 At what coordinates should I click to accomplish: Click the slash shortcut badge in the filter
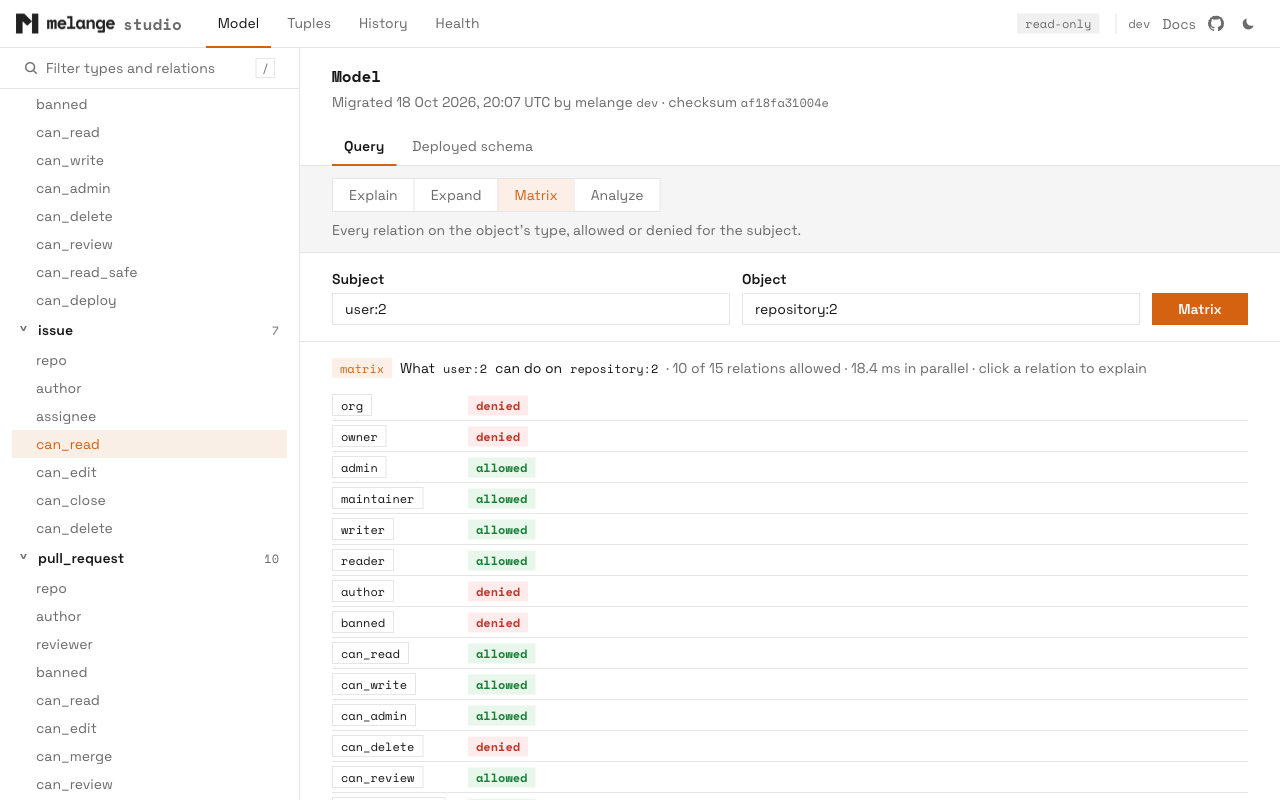[x=265, y=68]
